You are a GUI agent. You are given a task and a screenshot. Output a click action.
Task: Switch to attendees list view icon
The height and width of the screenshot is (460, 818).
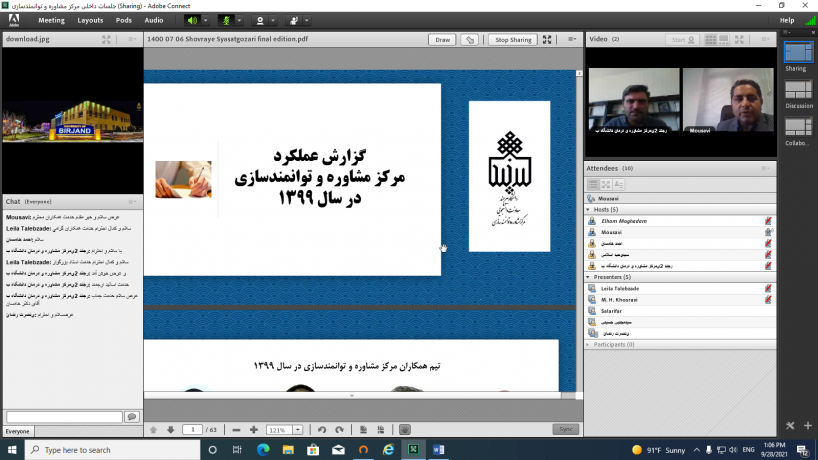pyautogui.click(x=593, y=184)
